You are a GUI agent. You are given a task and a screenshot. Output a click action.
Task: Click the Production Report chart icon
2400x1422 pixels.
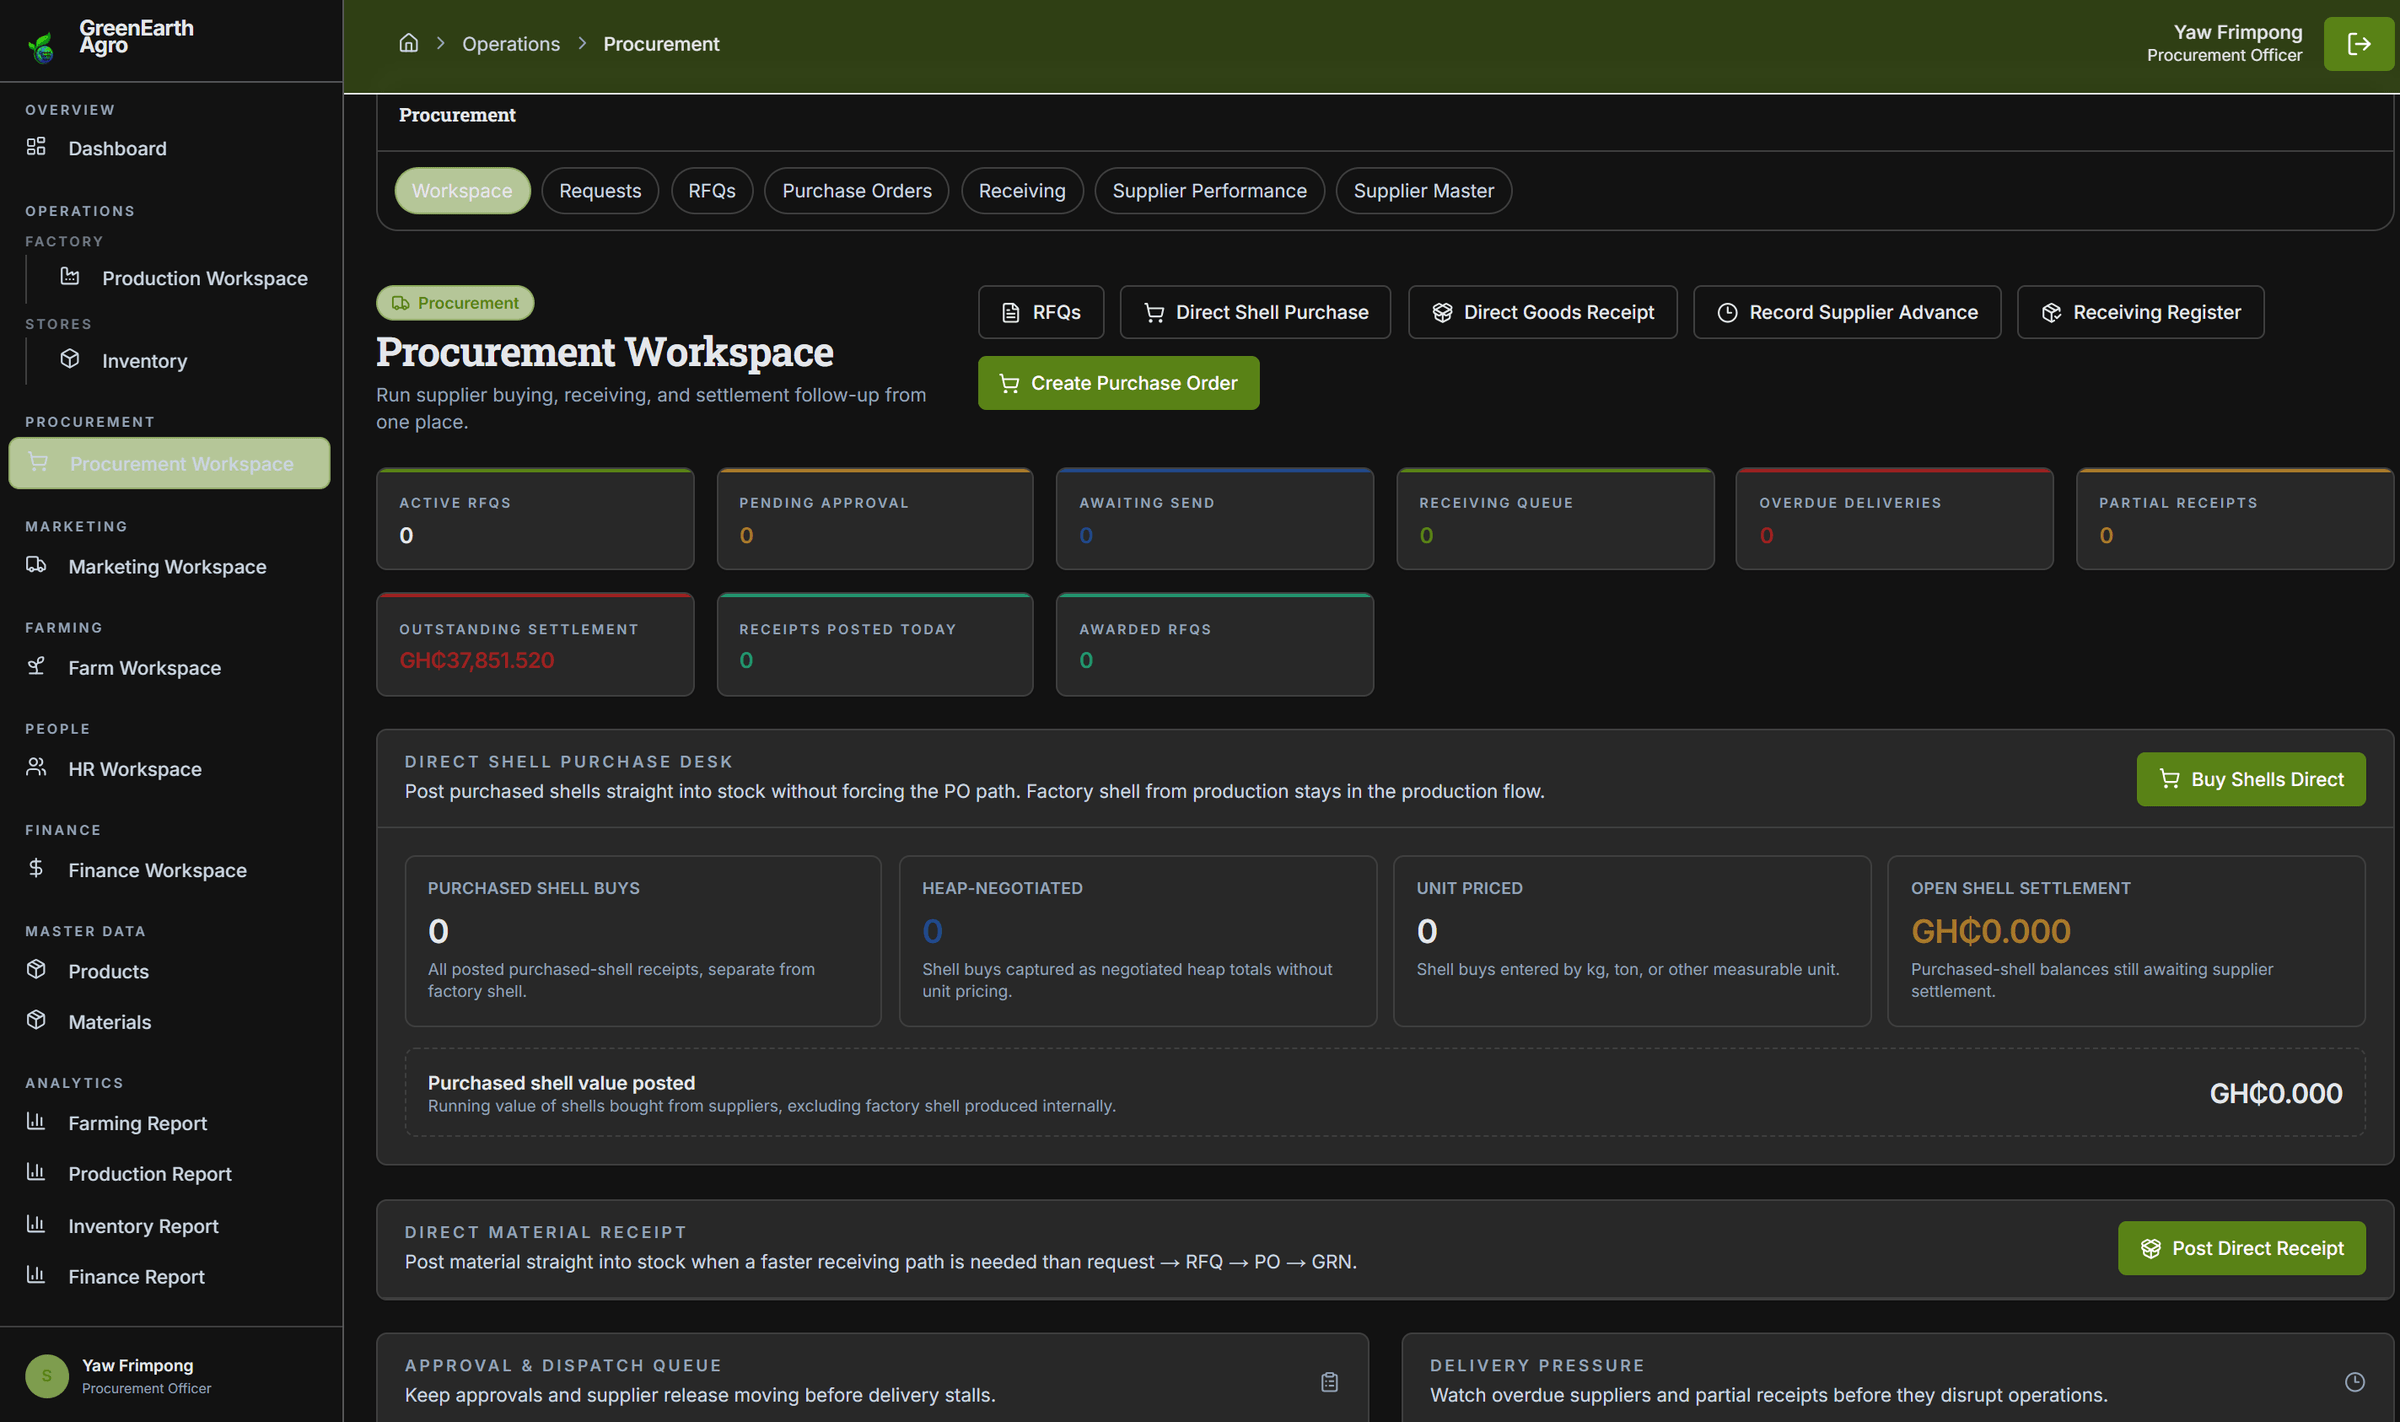(36, 1172)
